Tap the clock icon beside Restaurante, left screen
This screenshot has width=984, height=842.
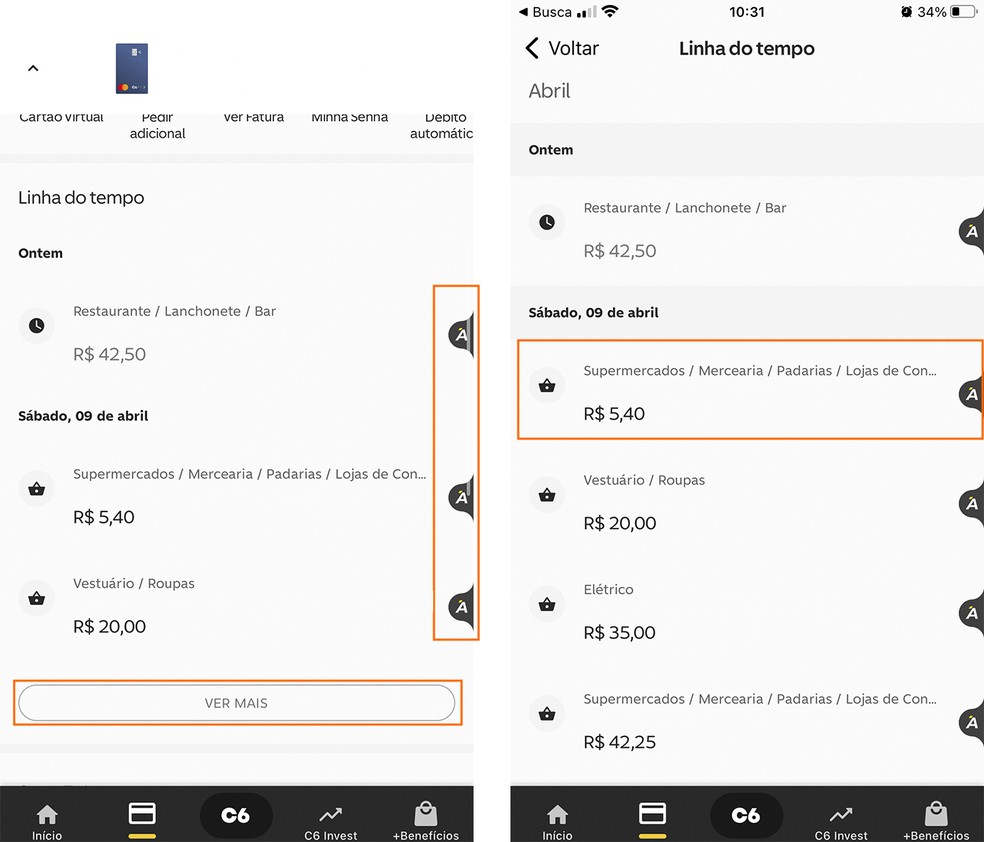(x=37, y=326)
